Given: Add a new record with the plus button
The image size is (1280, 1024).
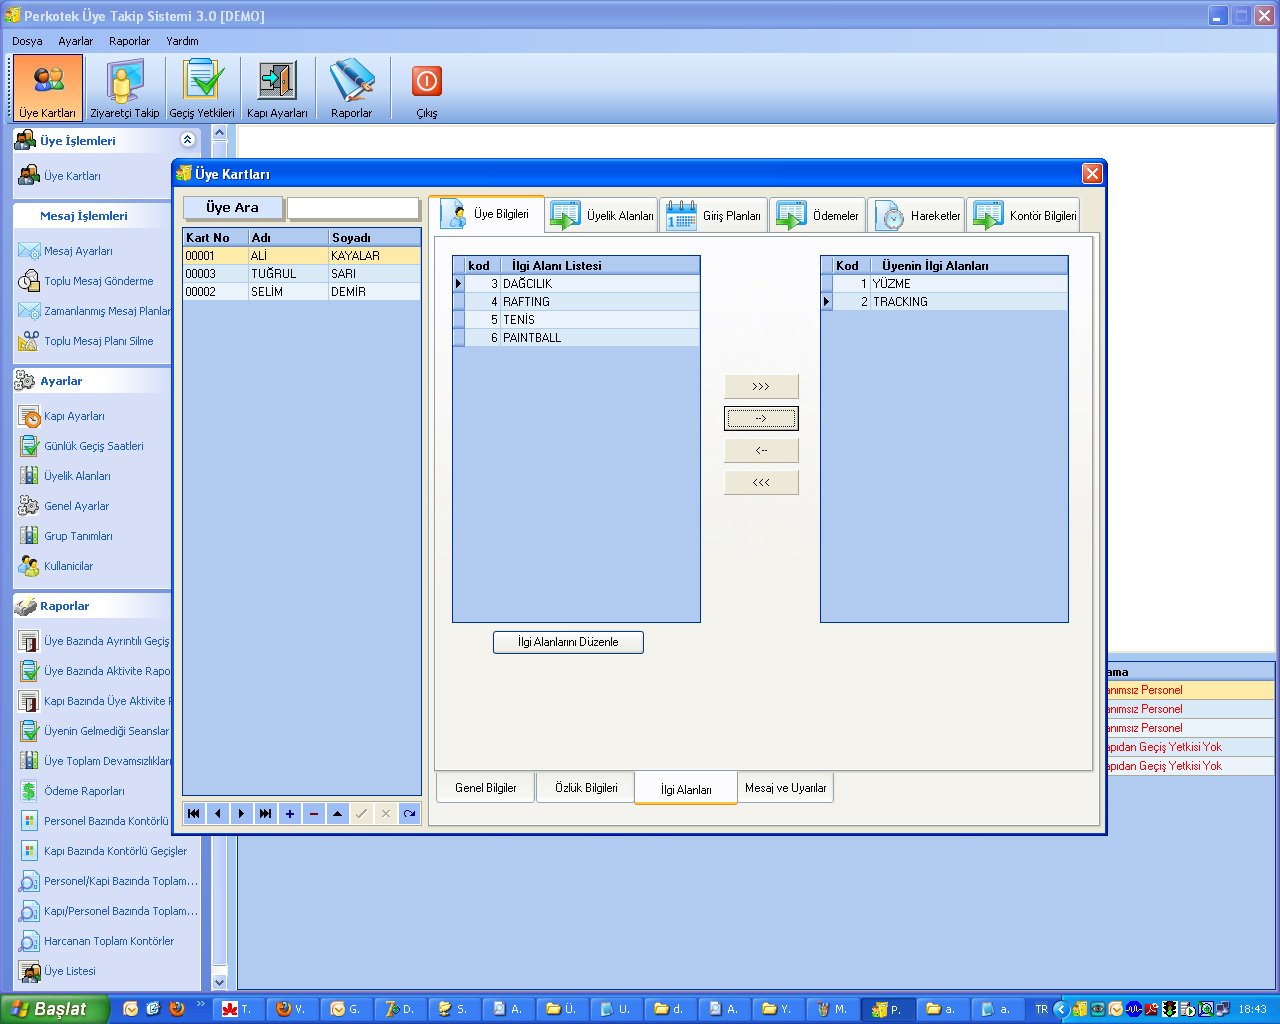Looking at the screenshot, I should click(290, 814).
